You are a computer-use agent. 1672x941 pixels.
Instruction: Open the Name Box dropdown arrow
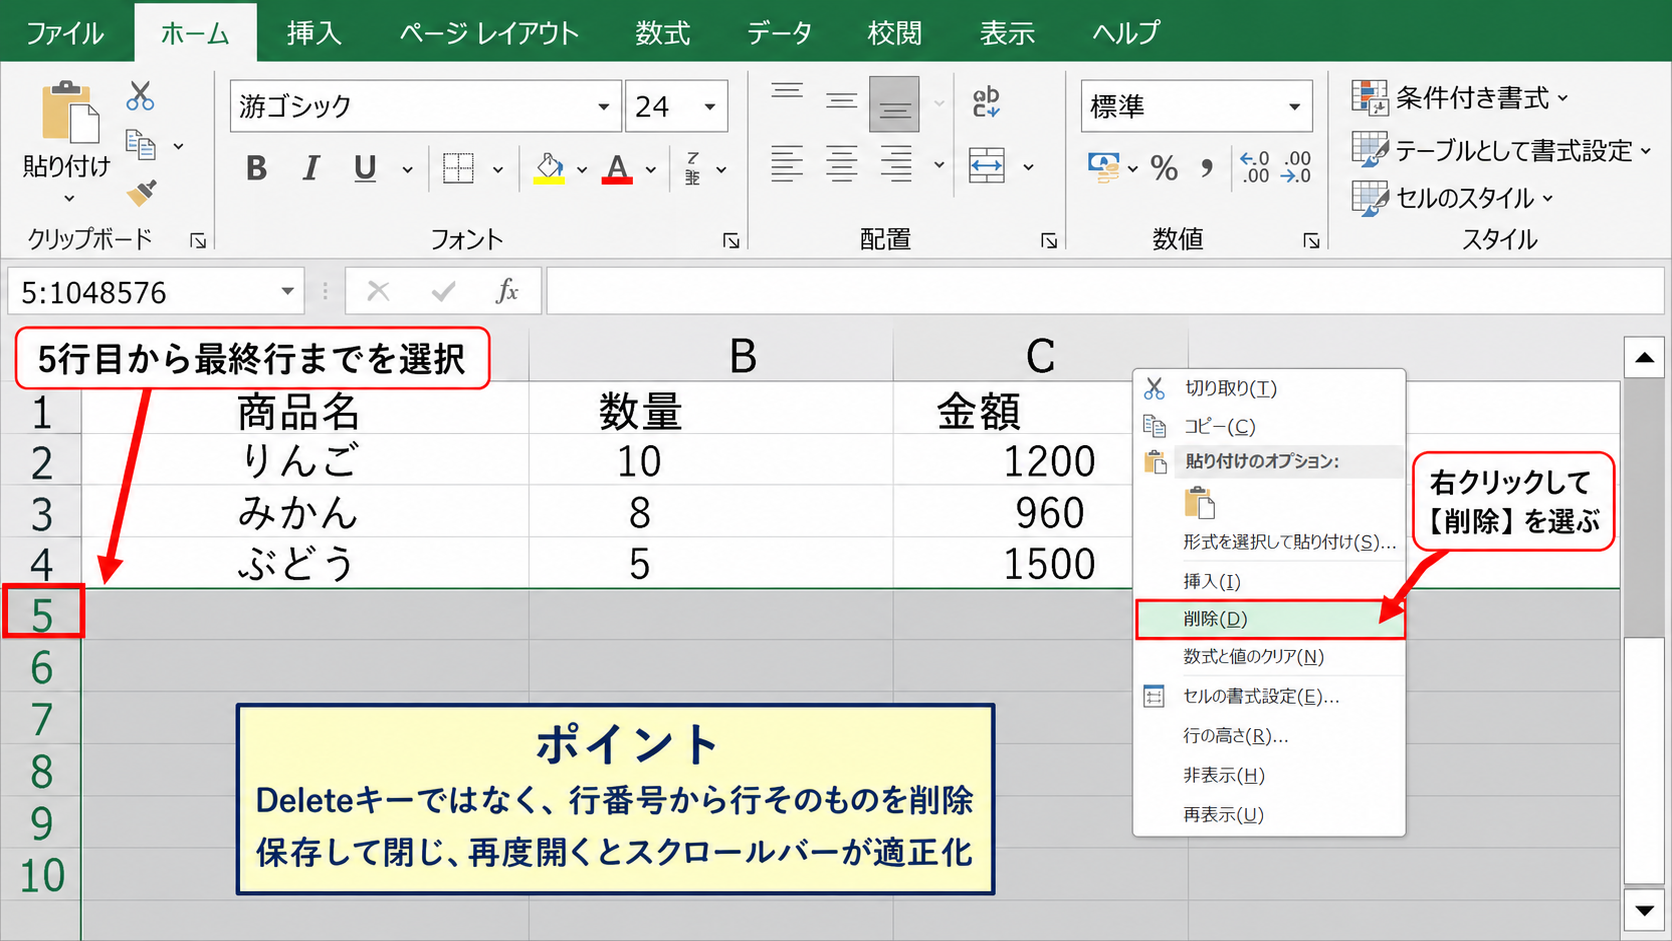[287, 292]
